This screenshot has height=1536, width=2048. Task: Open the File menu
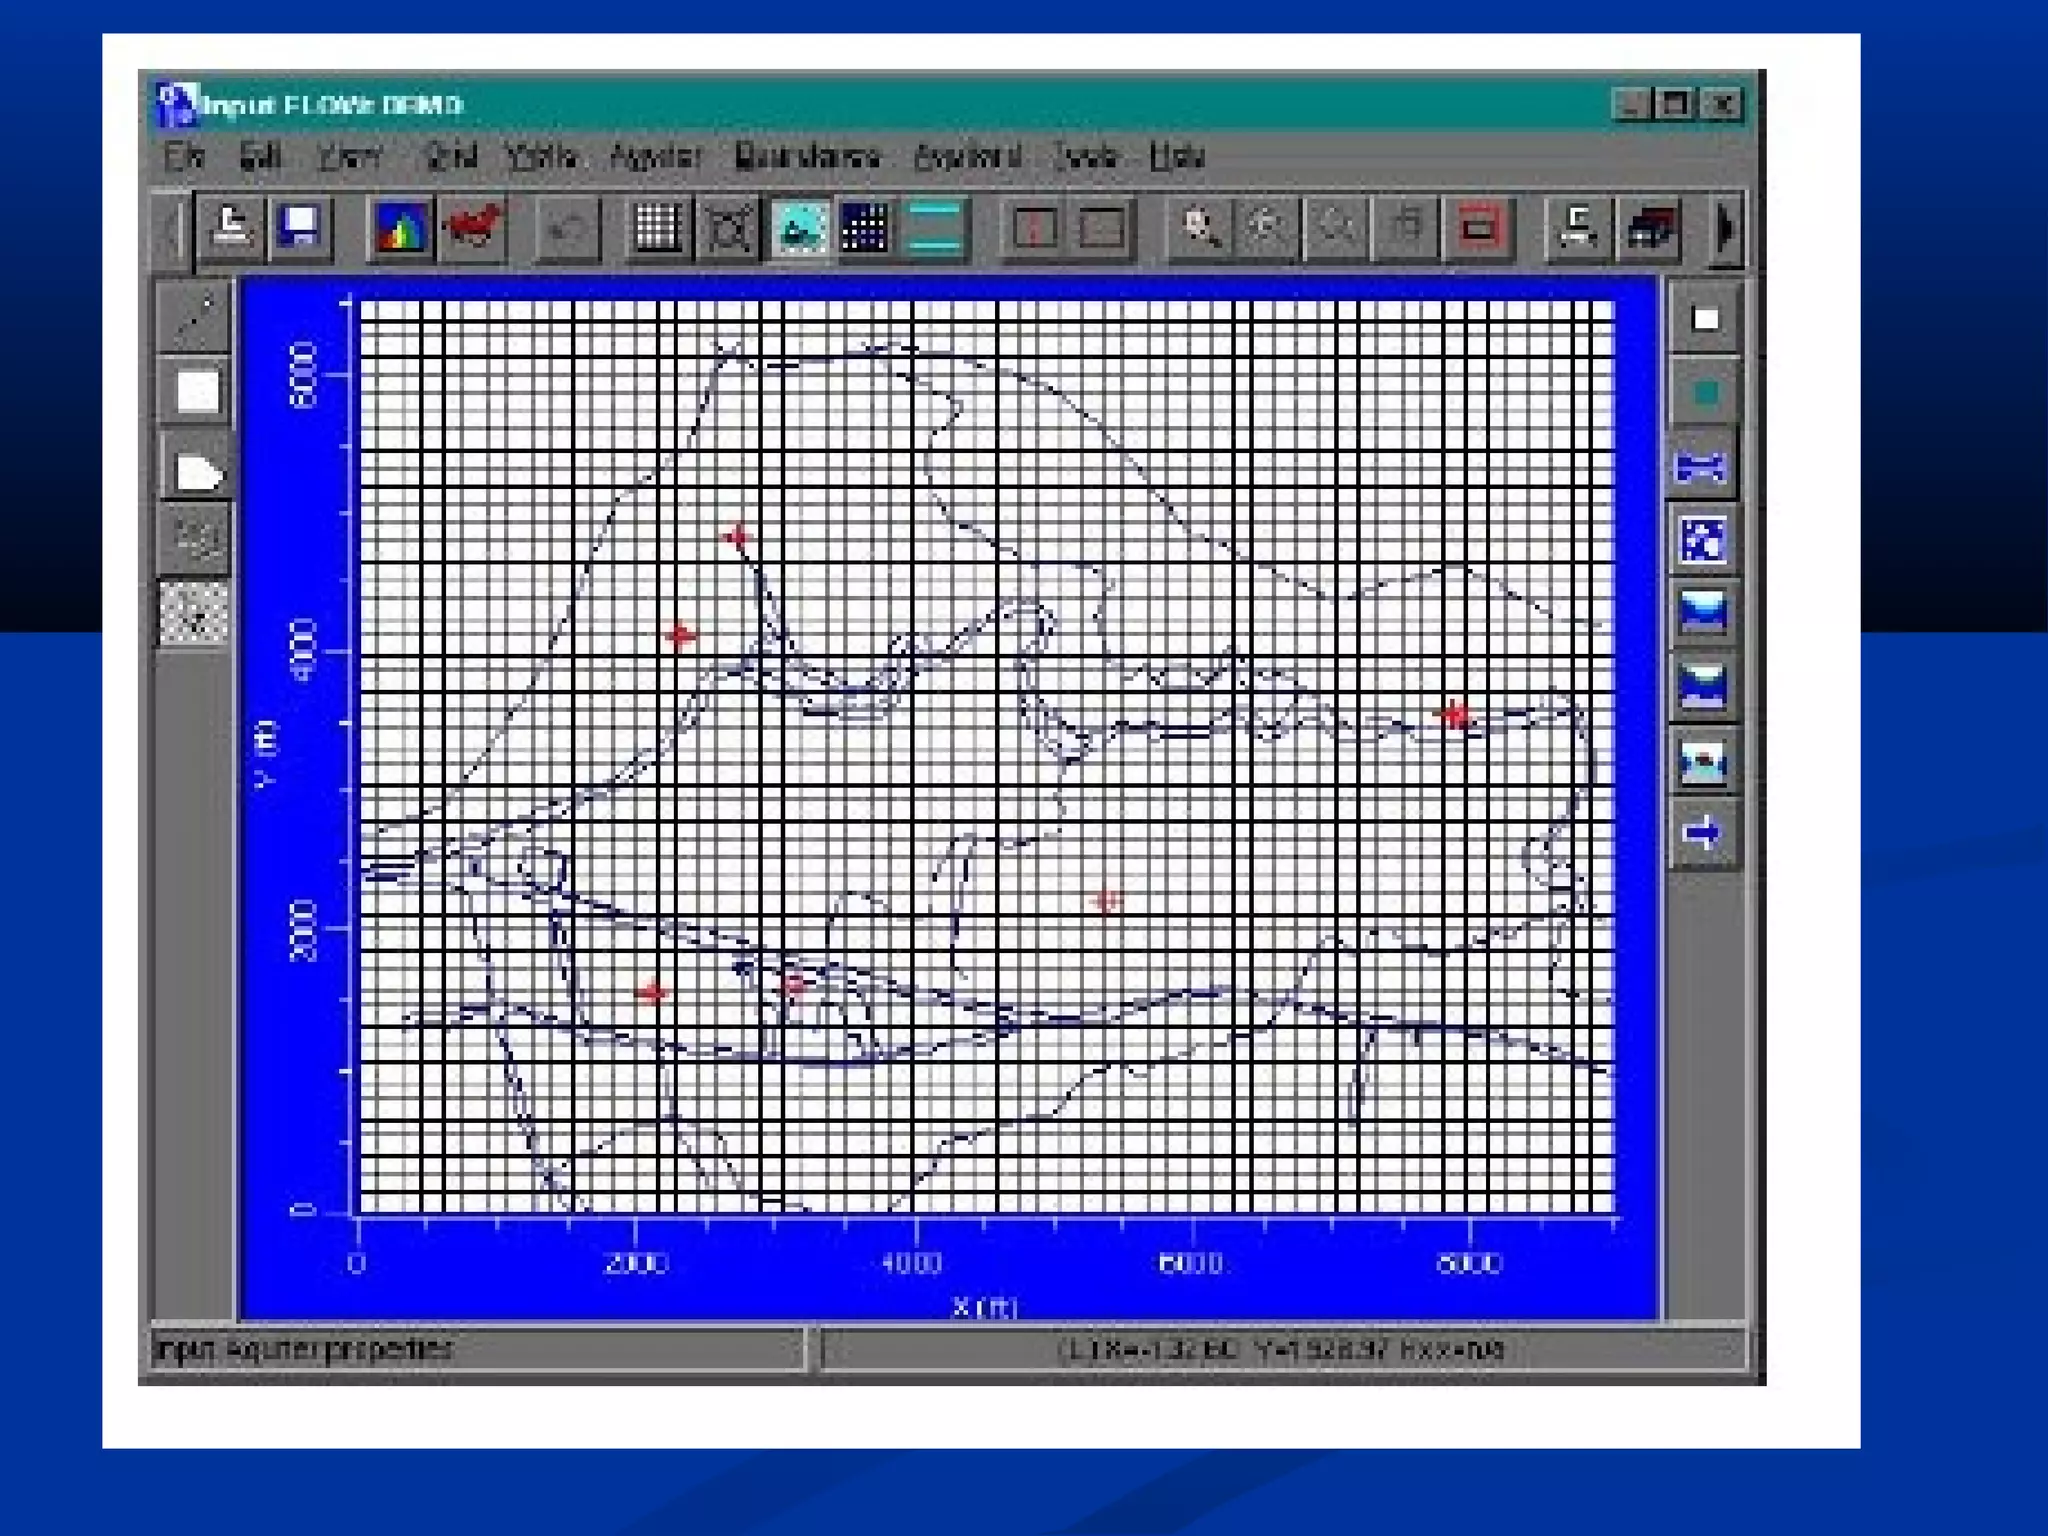[184, 157]
